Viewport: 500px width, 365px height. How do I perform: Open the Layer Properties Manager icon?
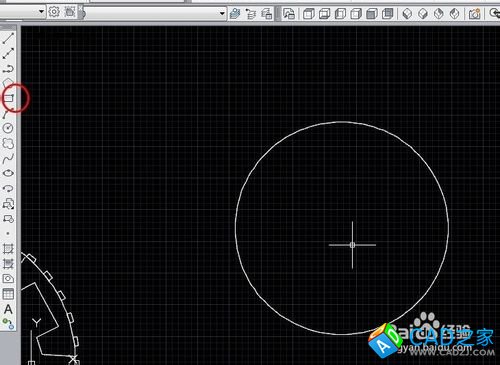[235, 14]
